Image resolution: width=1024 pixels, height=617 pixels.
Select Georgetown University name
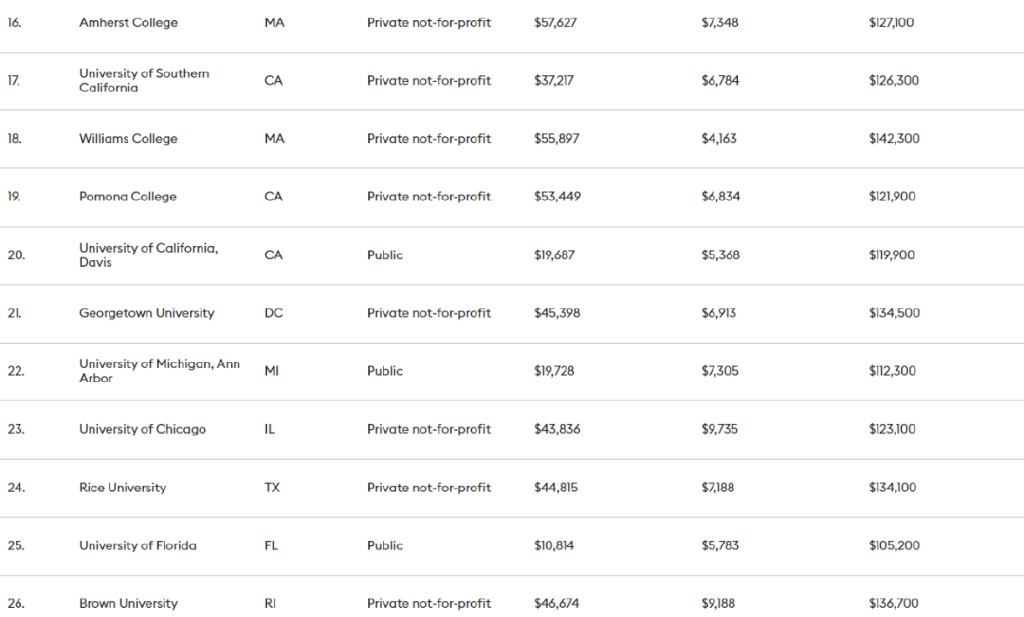pyautogui.click(x=146, y=313)
